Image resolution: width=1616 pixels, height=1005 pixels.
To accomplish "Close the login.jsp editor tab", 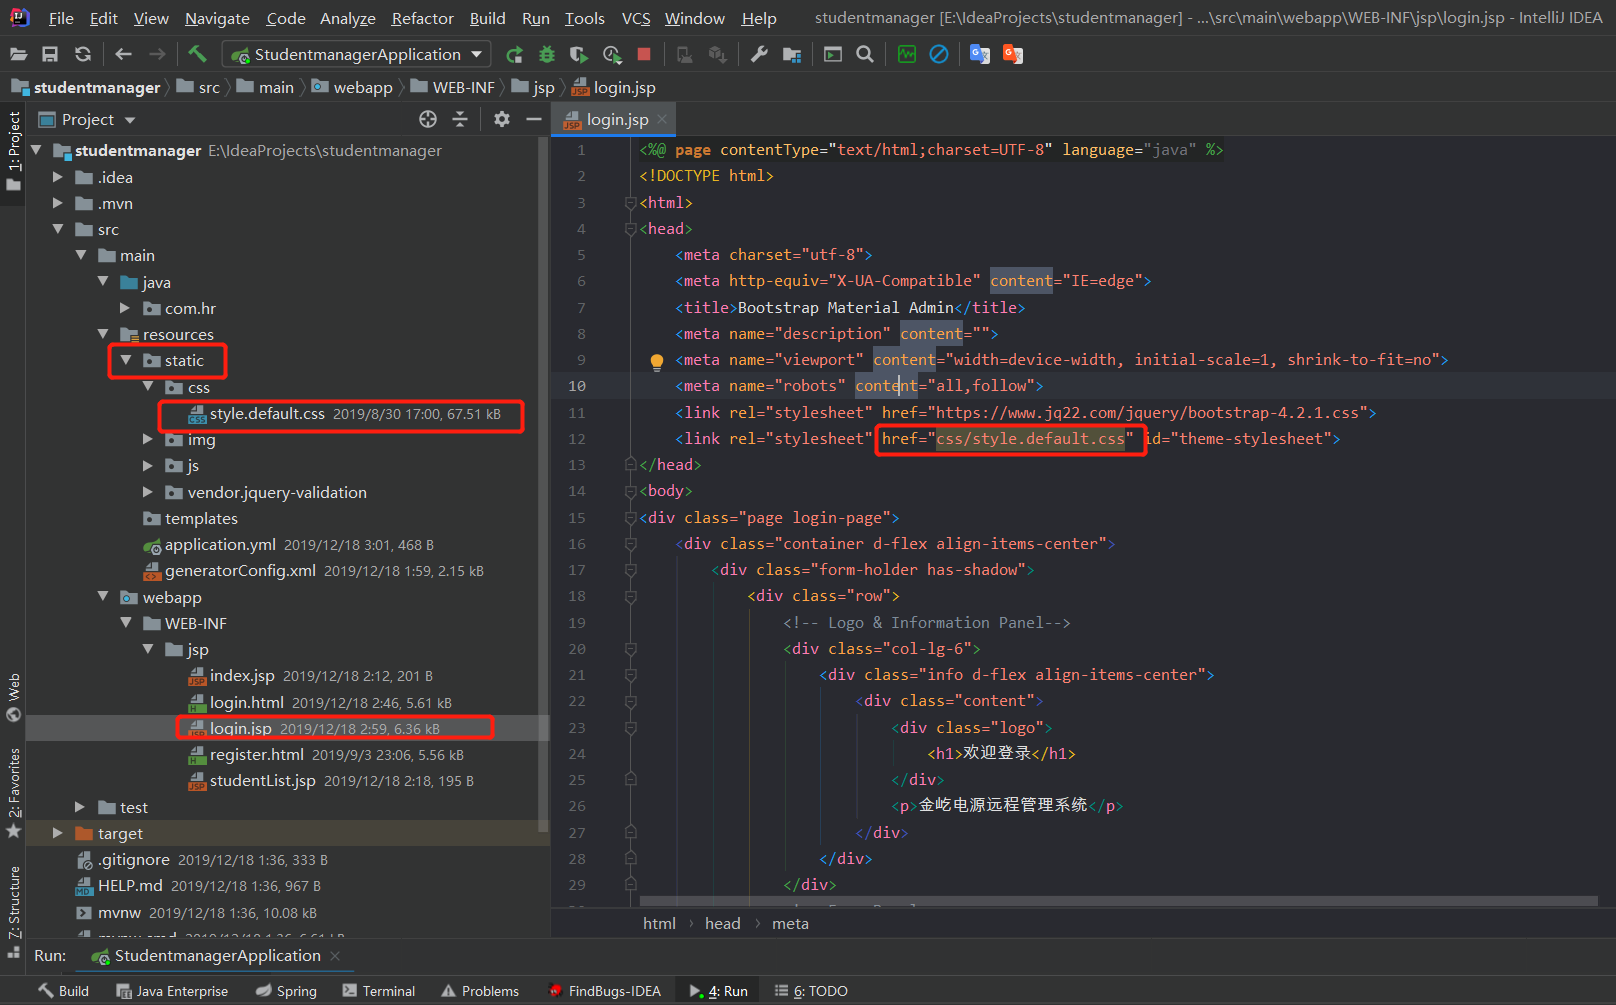I will (x=662, y=119).
